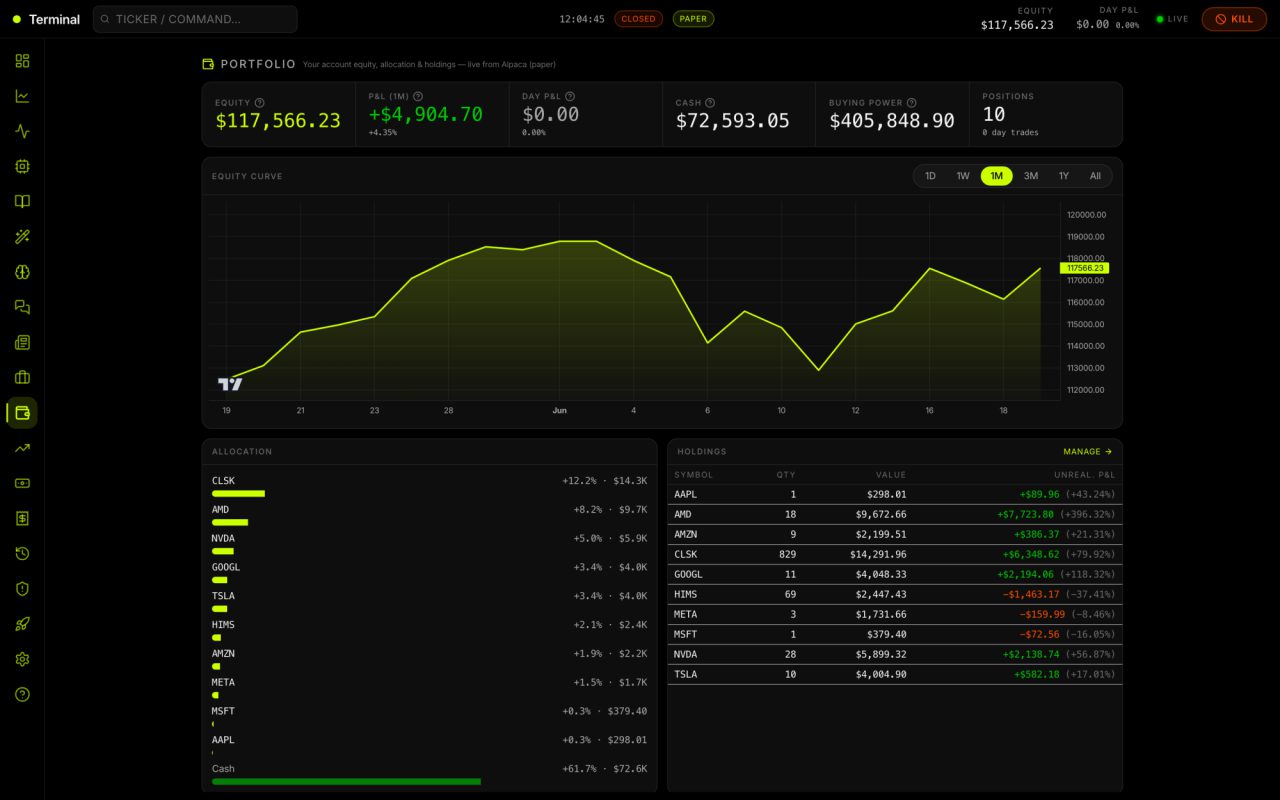Click the Terminal logo title

[54, 19]
